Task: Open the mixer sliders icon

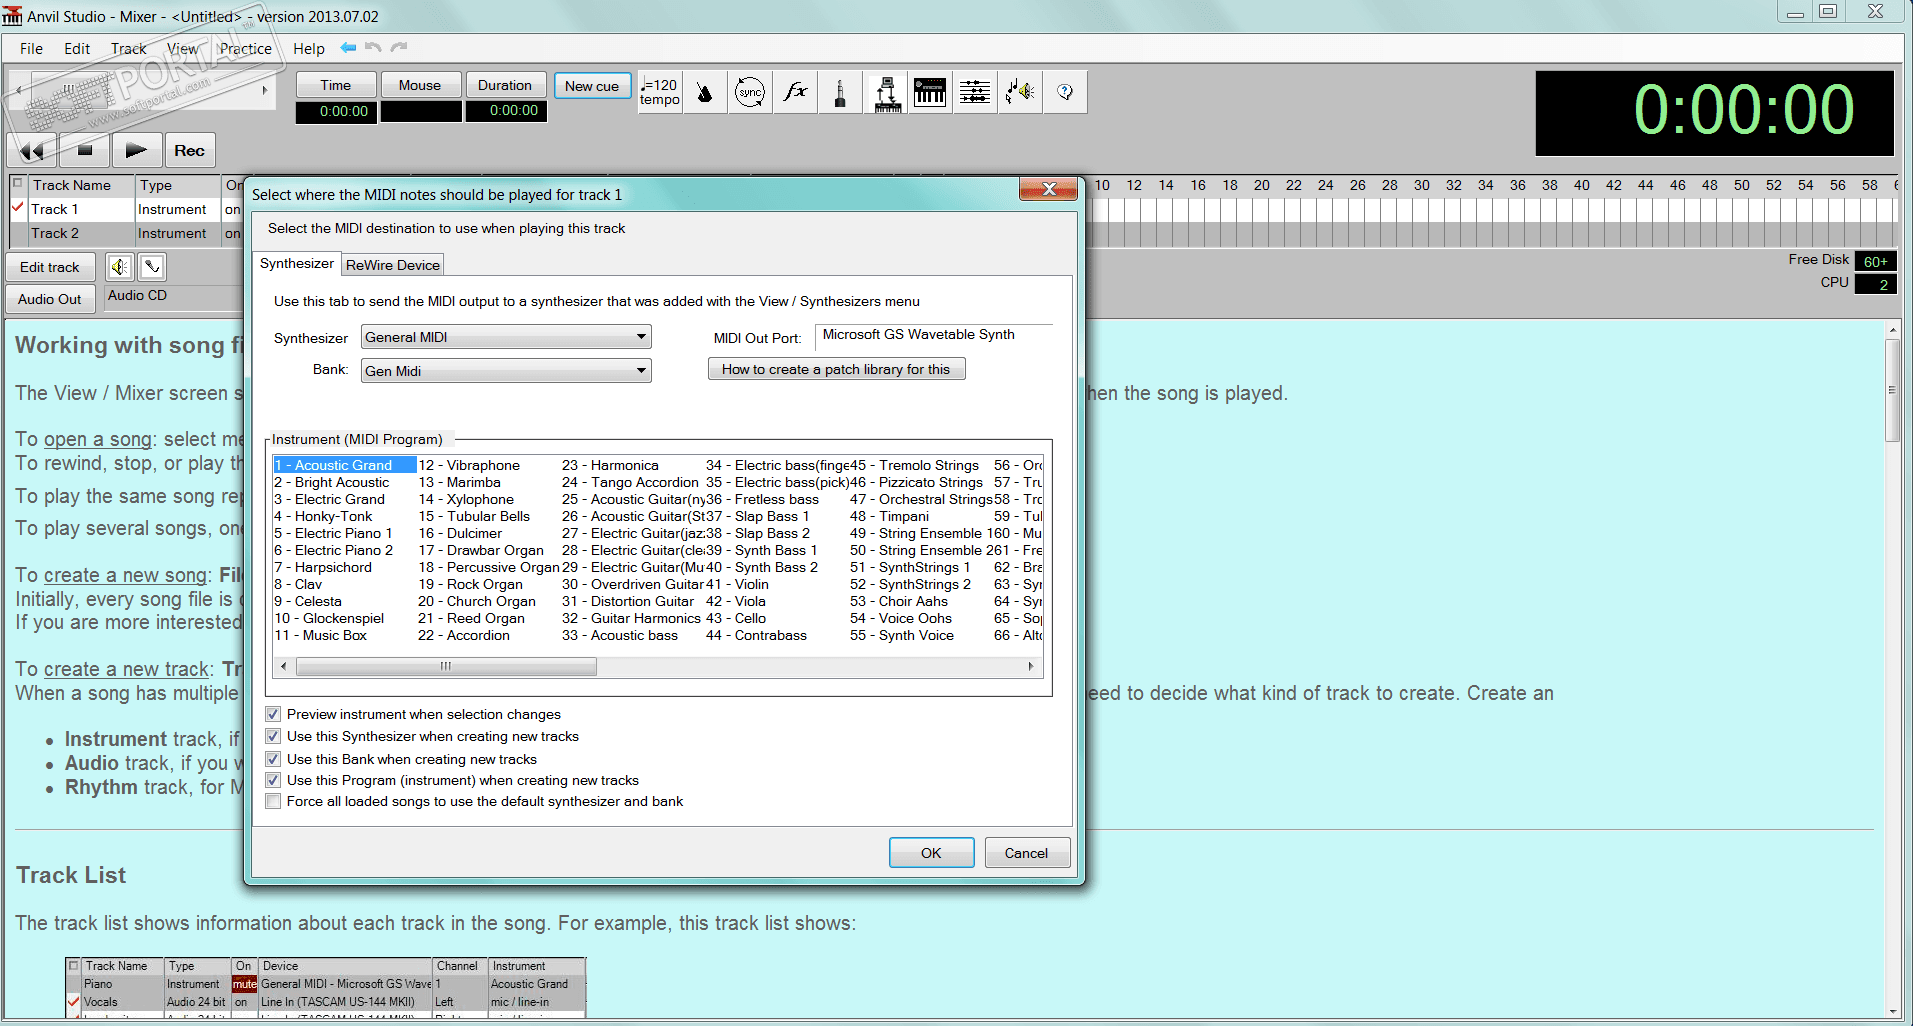Action: (975, 92)
